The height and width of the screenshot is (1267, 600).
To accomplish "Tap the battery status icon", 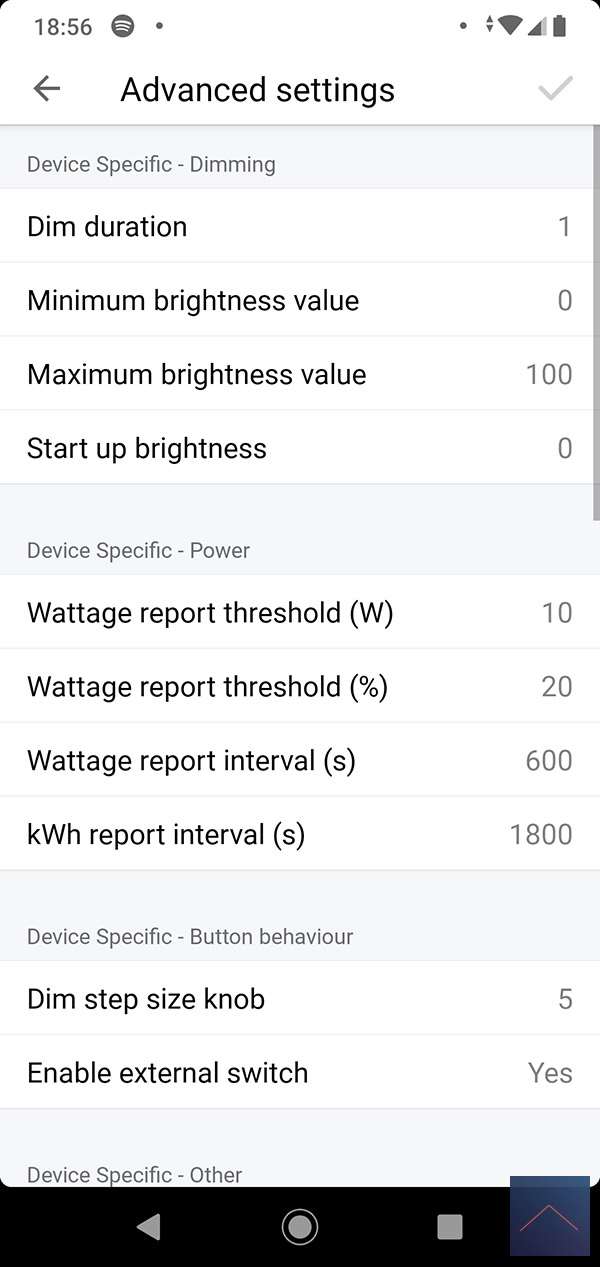I will pyautogui.click(x=561, y=26).
